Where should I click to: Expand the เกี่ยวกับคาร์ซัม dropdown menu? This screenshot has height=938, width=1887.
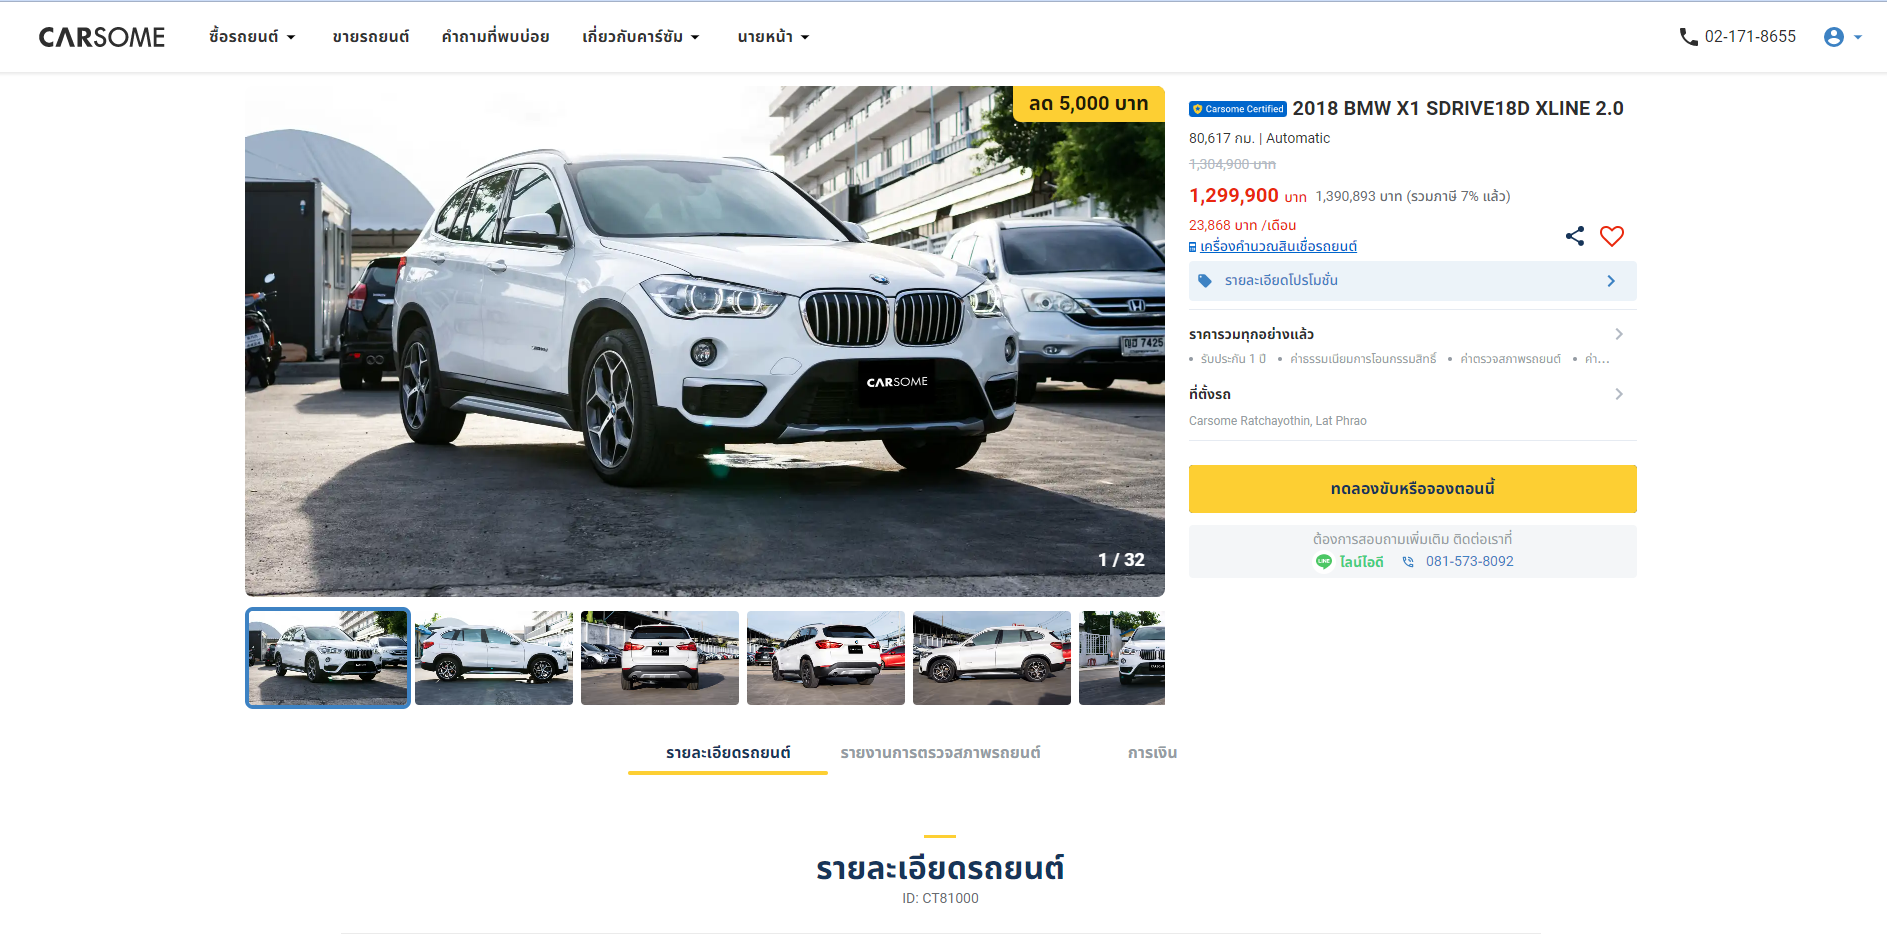coord(641,37)
